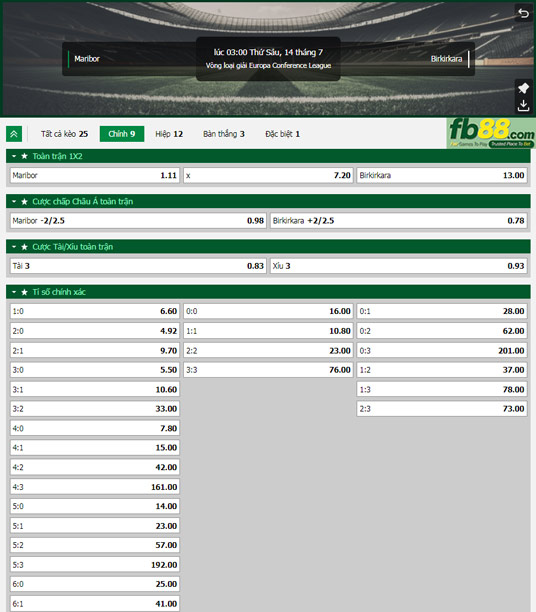Collapse the Cược Tài/Xỉu toàn trận section
536x612 pixels.
point(14,247)
